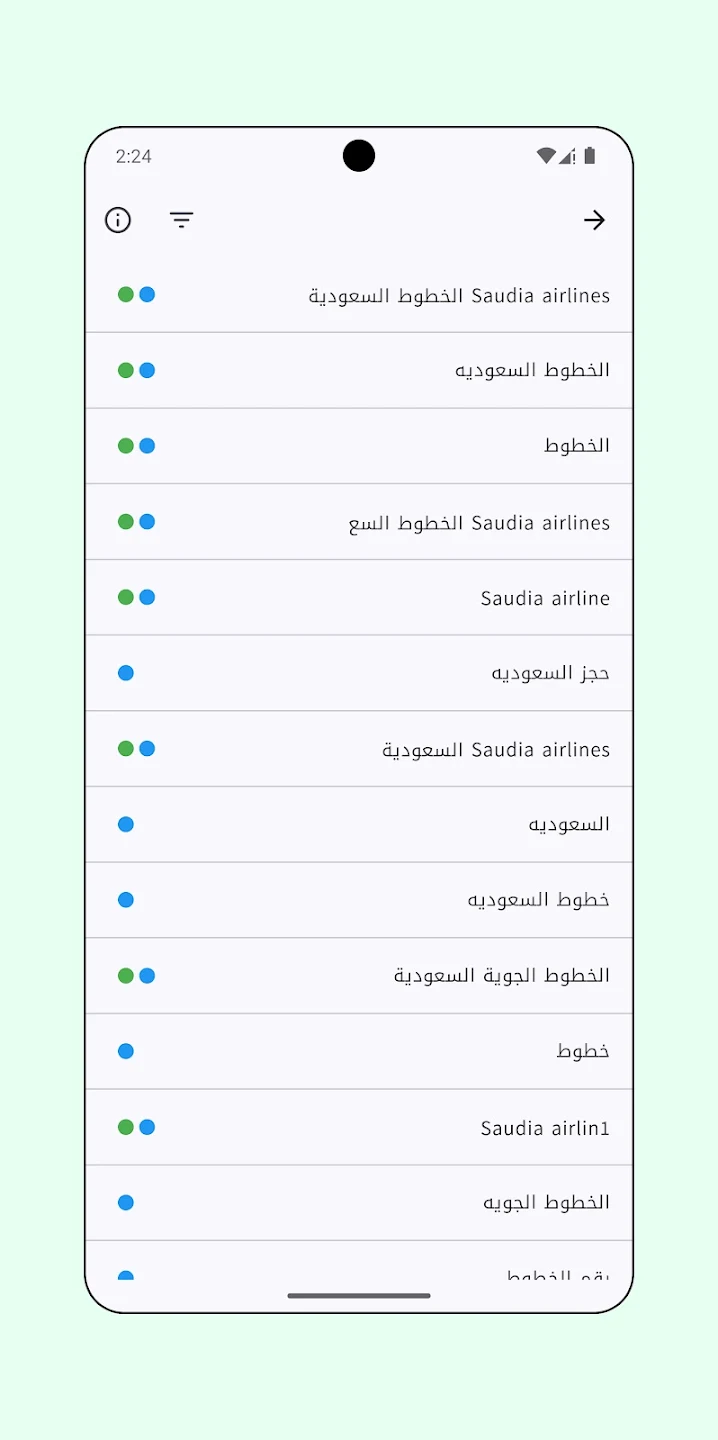Click the green dot beside Saudia airline

coord(126,597)
